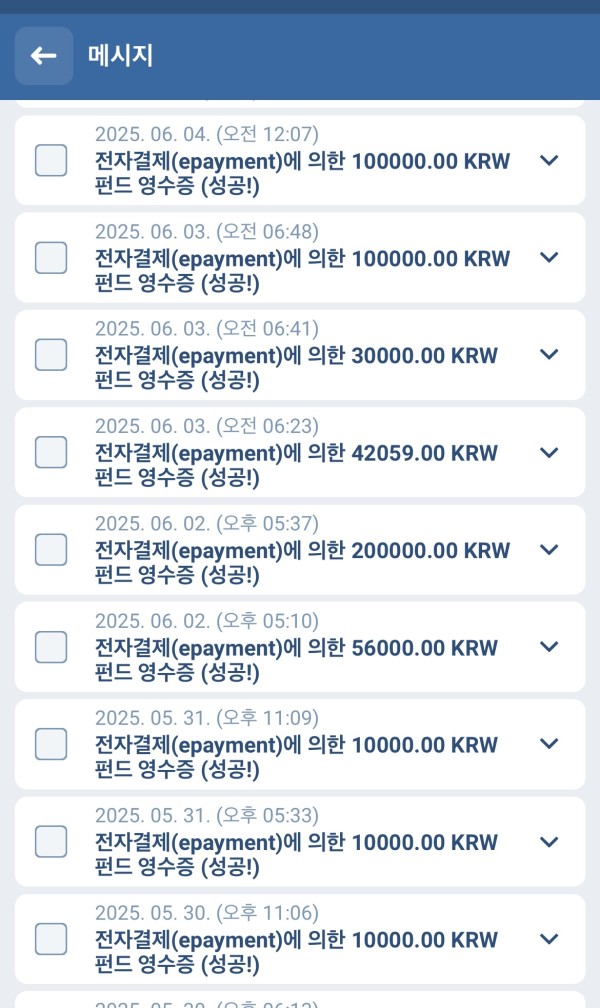Expand the 06. 03. 오전 06:48 message details
Viewport: 600px width, 1008px height.
coord(548,257)
